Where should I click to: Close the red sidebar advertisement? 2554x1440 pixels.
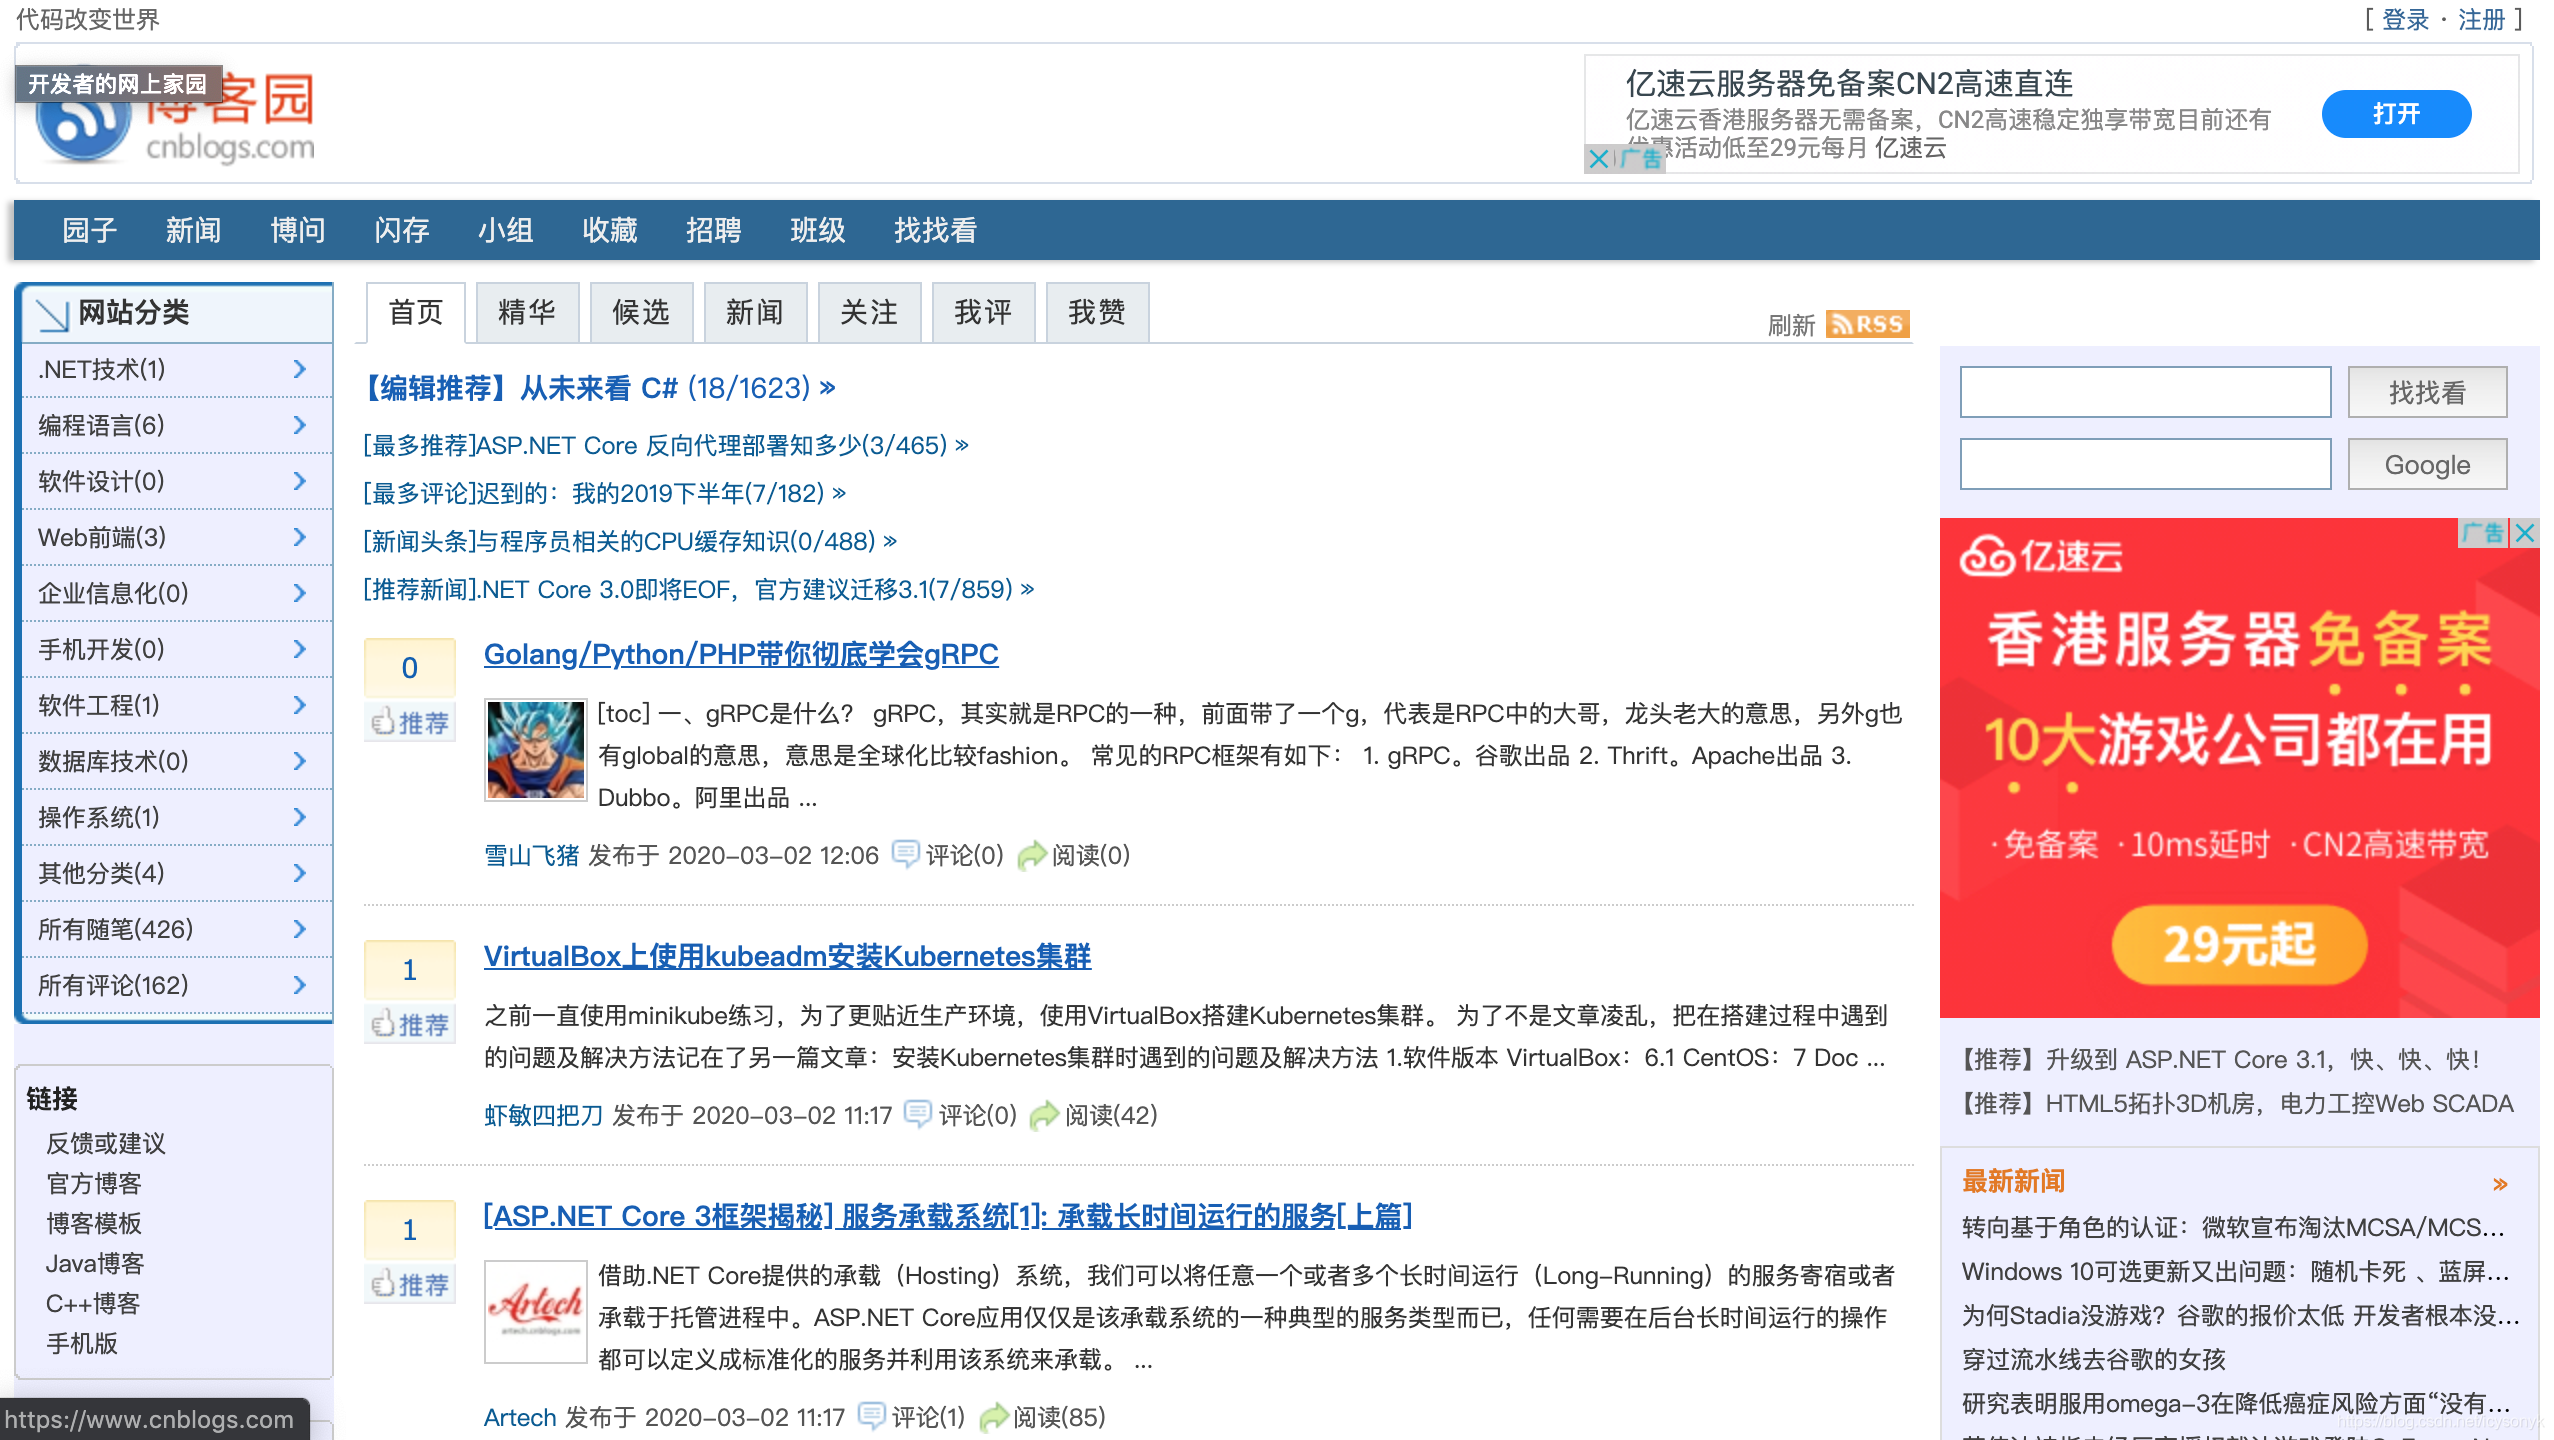click(2525, 533)
